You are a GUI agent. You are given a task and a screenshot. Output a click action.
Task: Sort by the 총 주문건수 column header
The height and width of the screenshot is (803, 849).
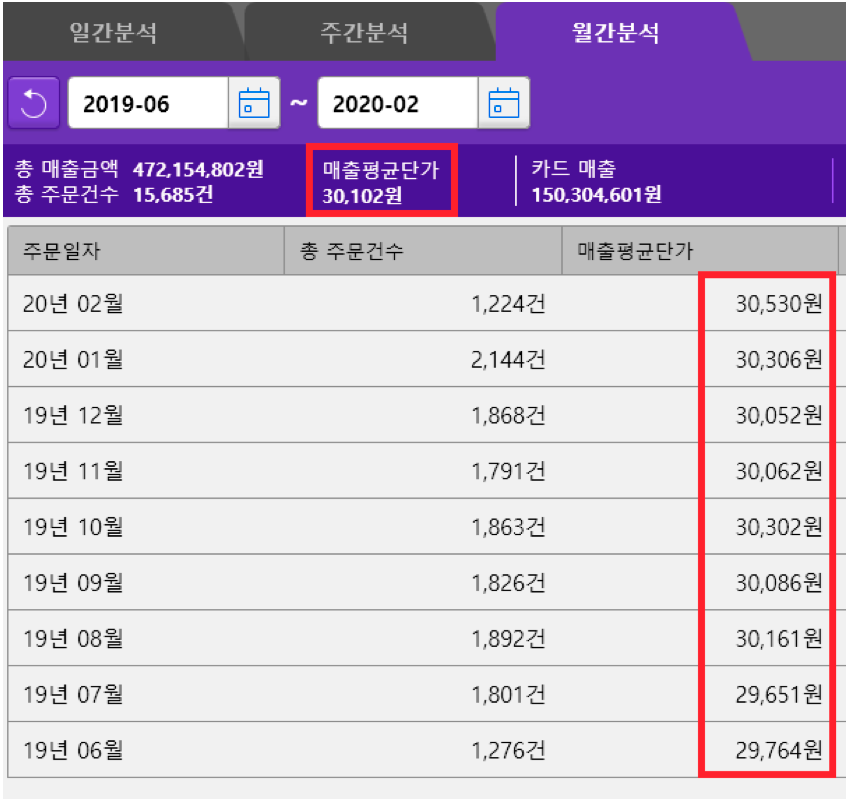423,251
